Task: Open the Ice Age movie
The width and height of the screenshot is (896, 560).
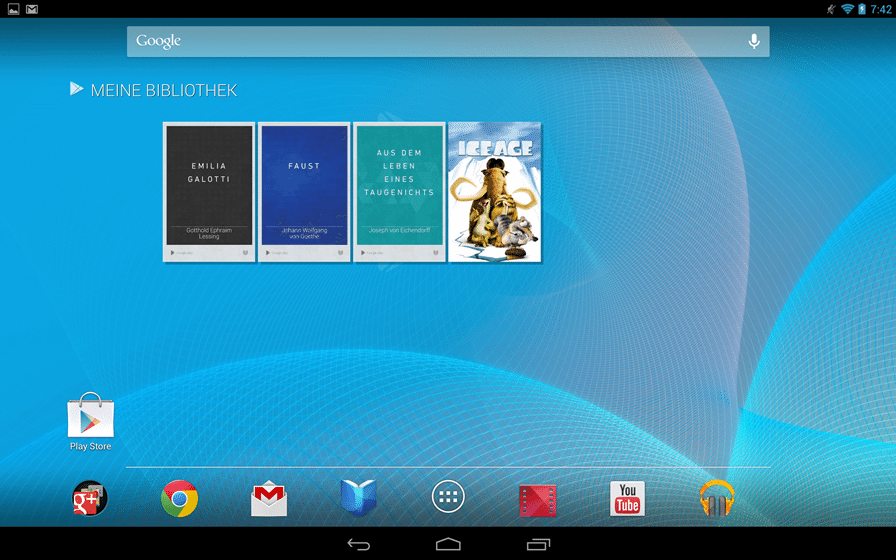Action: point(494,191)
